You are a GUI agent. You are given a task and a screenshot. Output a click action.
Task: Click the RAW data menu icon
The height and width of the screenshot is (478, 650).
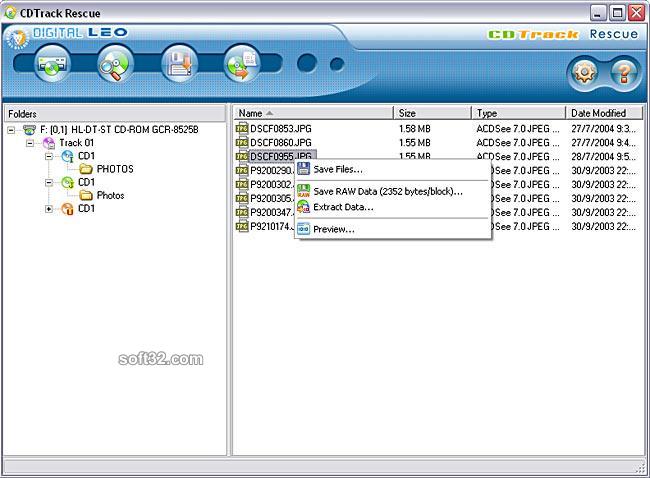tap(304, 191)
